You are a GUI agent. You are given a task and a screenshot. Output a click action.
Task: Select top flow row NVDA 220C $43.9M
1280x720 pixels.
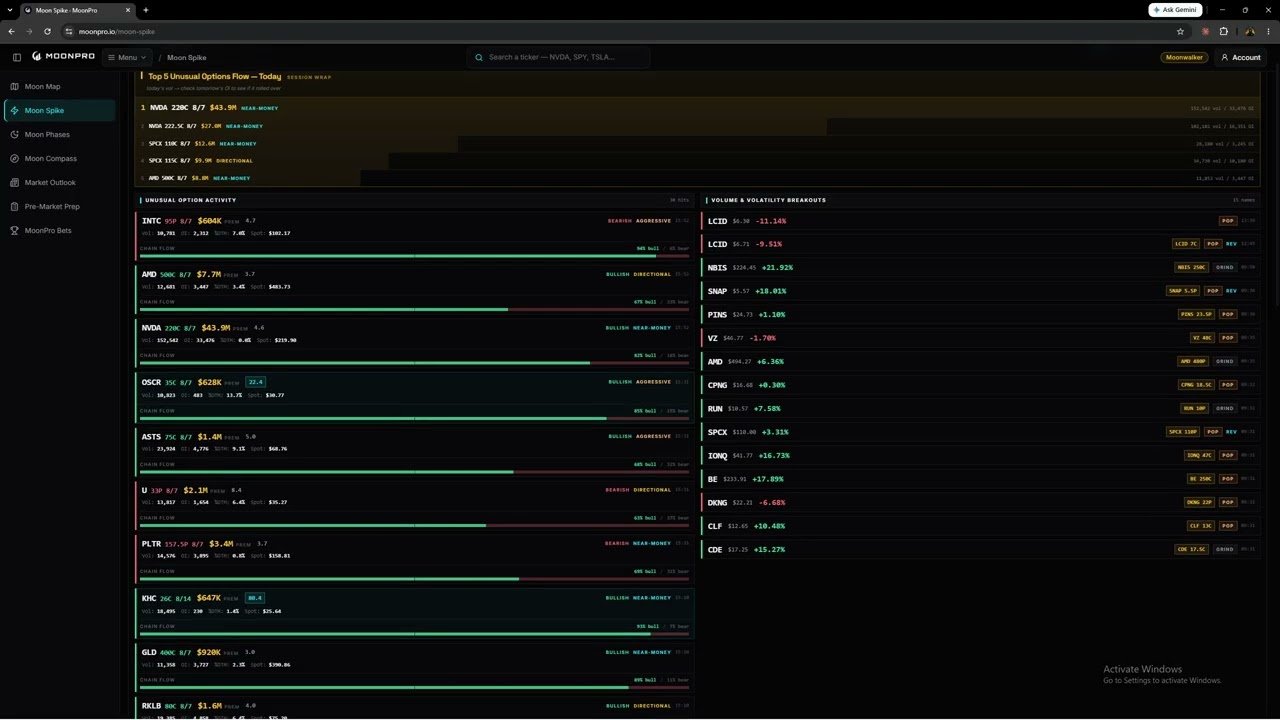point(697,108)
